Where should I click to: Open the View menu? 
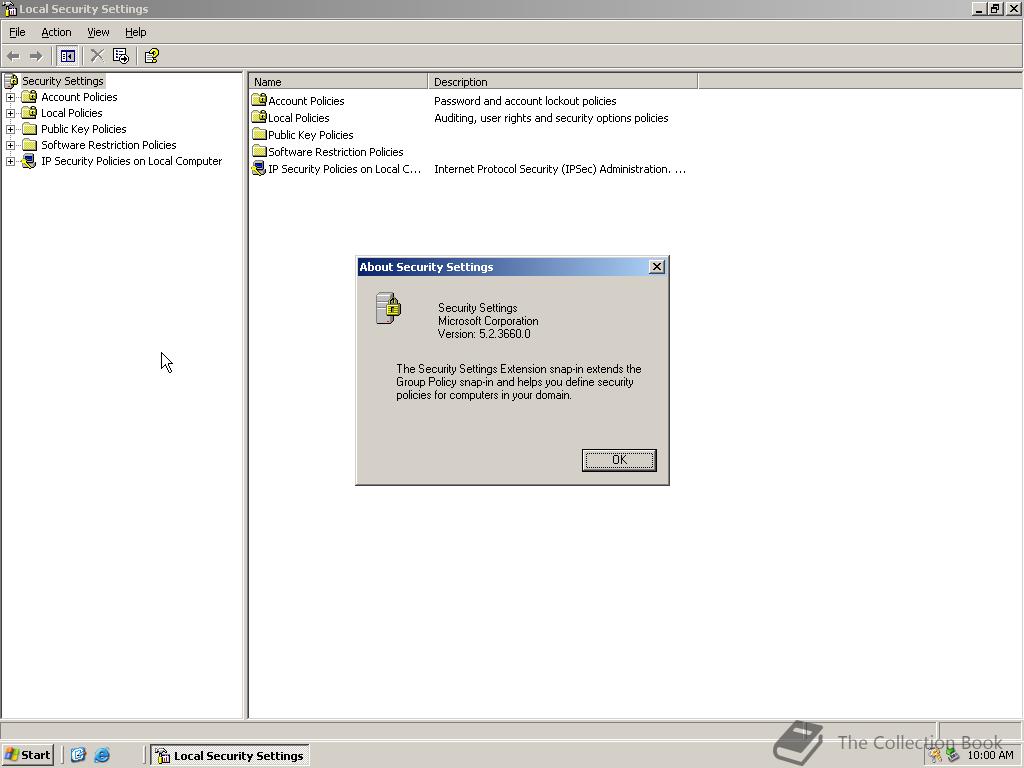98,32
